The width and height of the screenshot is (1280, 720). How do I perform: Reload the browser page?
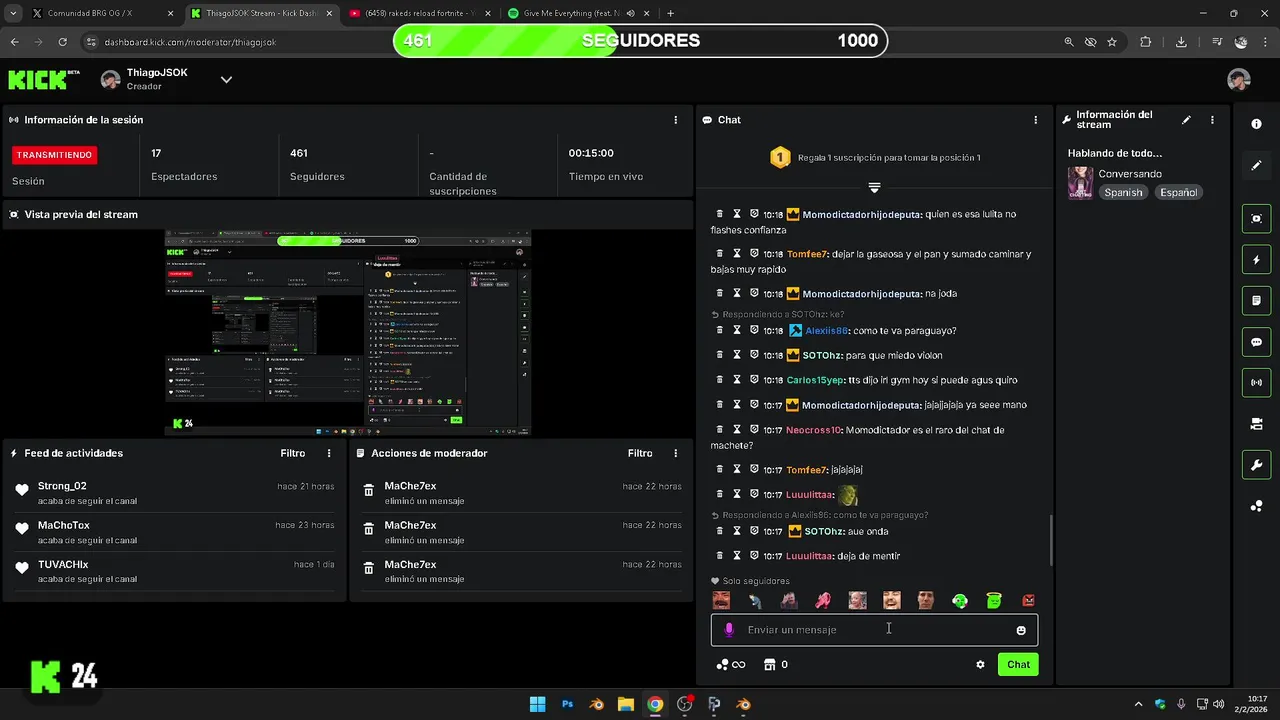(62, 42)
